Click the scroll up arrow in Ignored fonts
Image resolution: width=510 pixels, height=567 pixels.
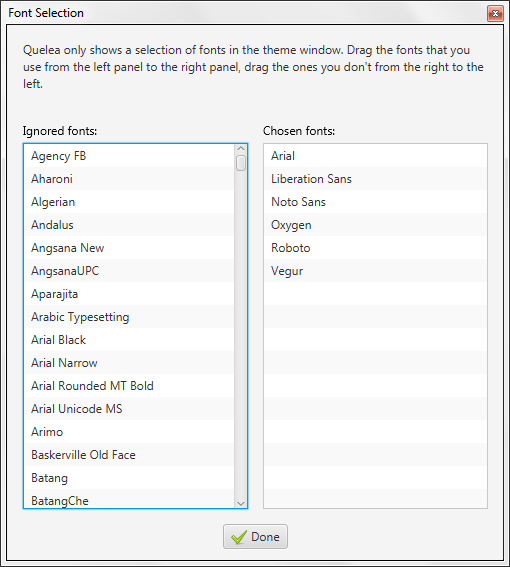tap(241, 149)
